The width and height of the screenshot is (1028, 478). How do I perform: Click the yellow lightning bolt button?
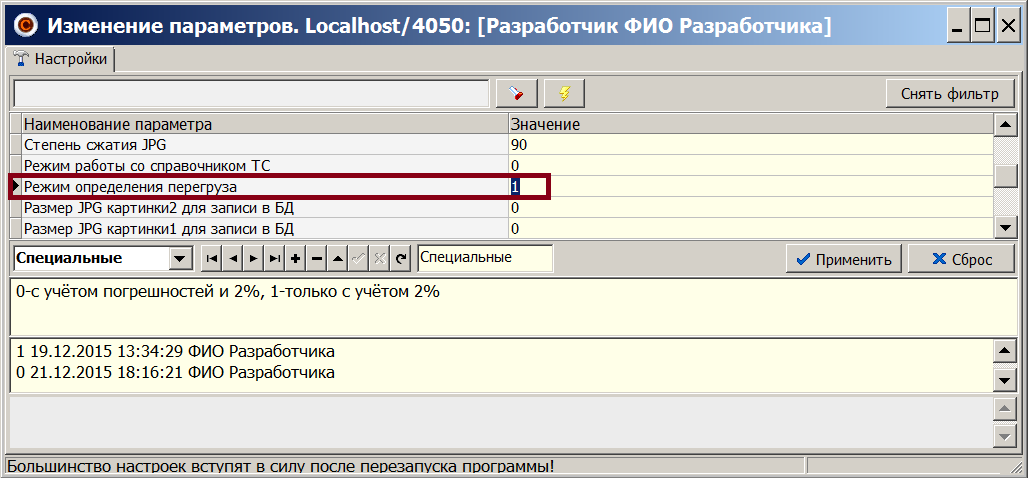(x=564, y=94)
